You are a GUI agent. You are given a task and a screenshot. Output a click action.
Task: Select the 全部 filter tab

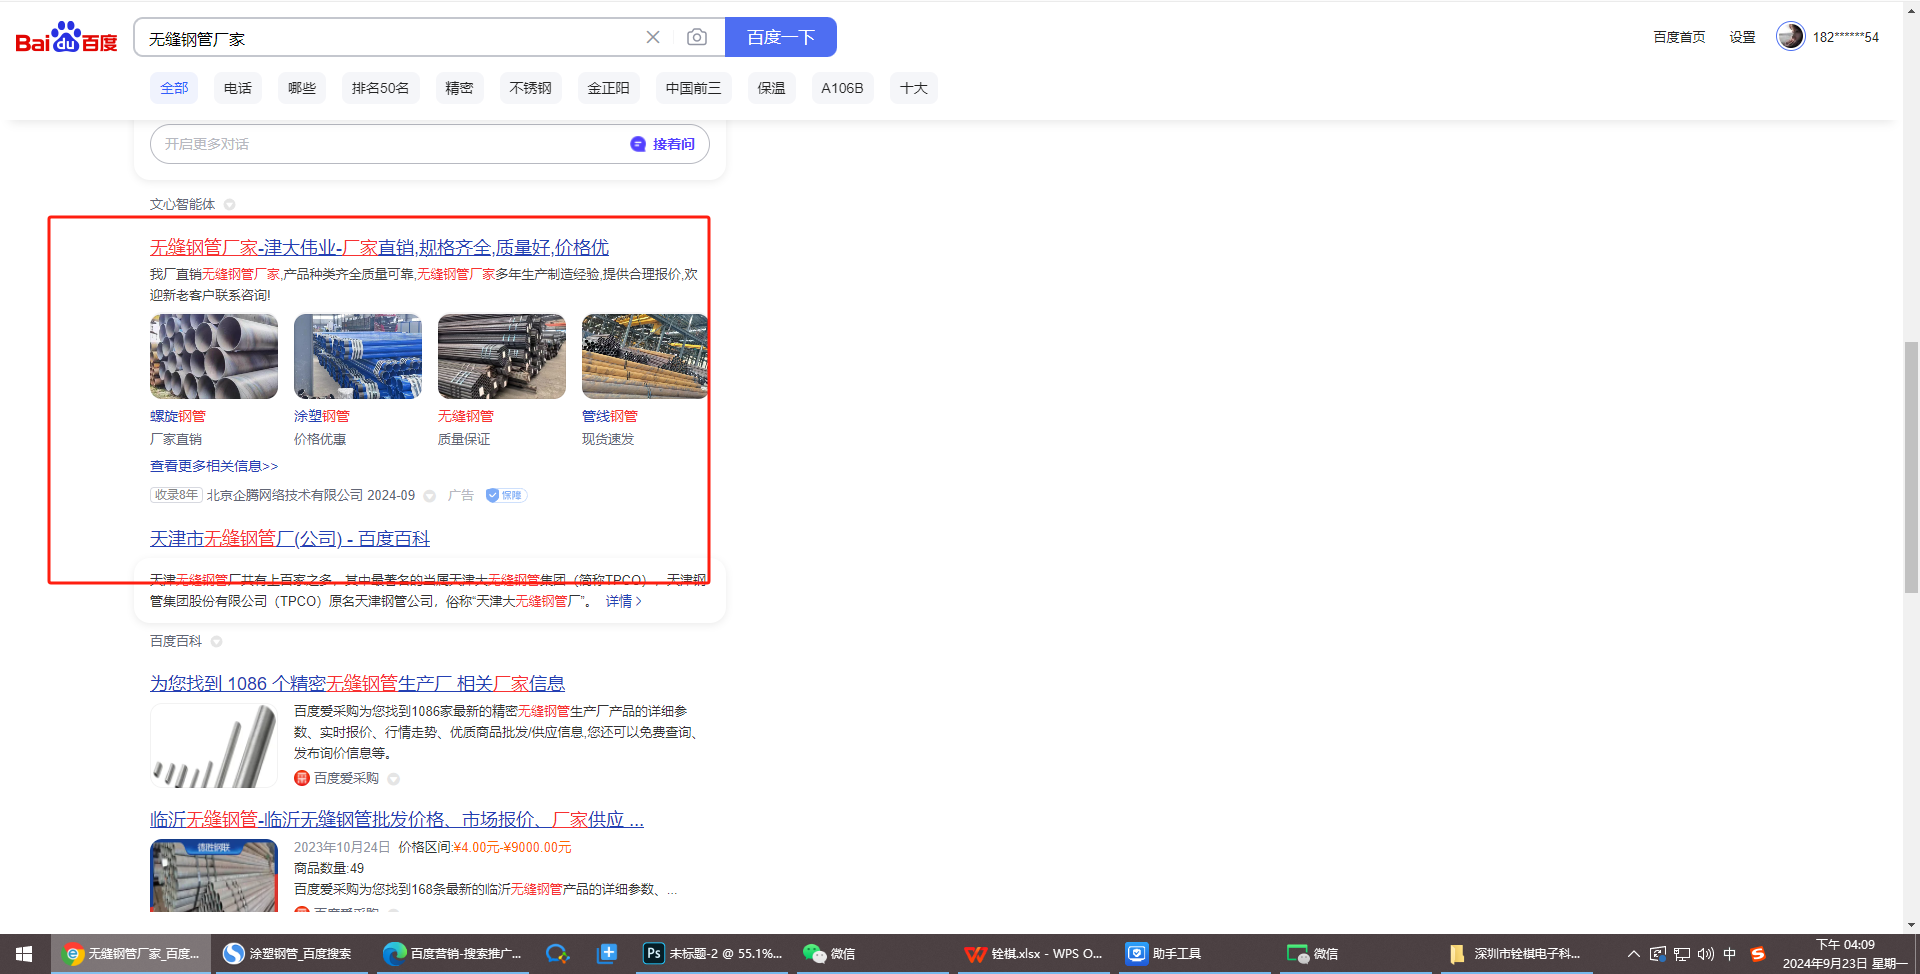coord(174,88)
